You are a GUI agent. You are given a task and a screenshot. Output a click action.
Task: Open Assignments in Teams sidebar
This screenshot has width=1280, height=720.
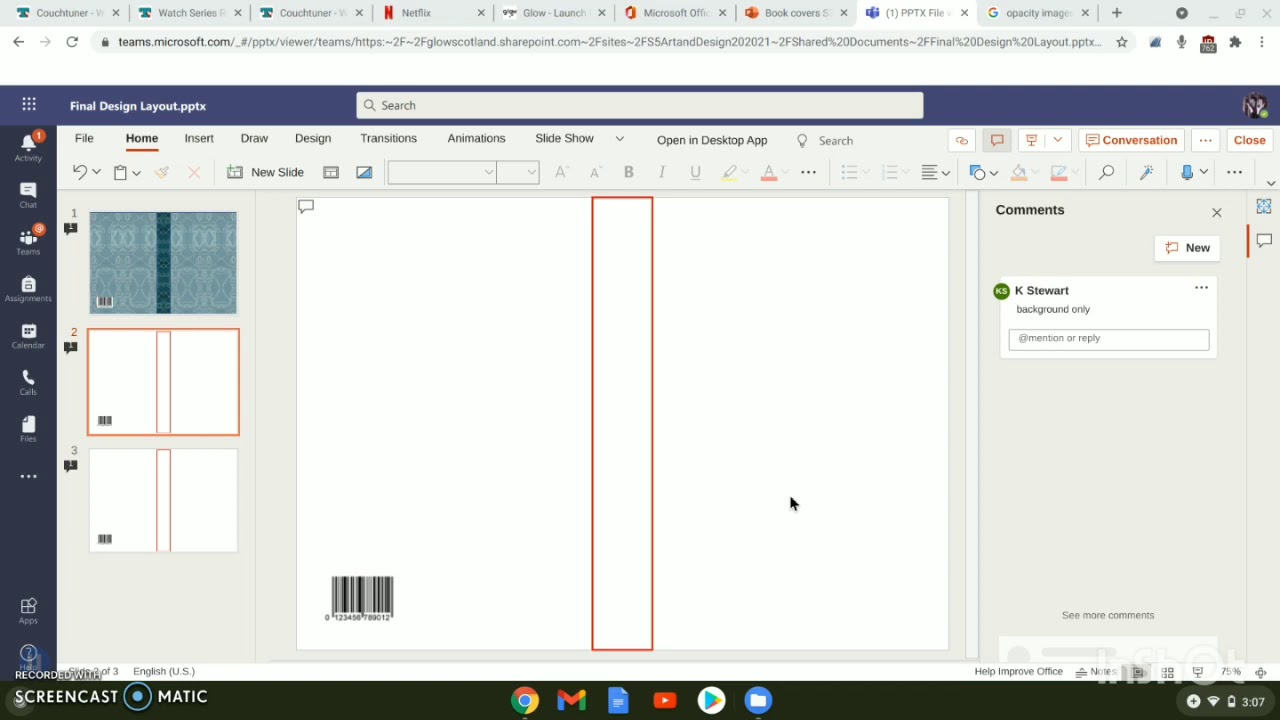(28, 289)
